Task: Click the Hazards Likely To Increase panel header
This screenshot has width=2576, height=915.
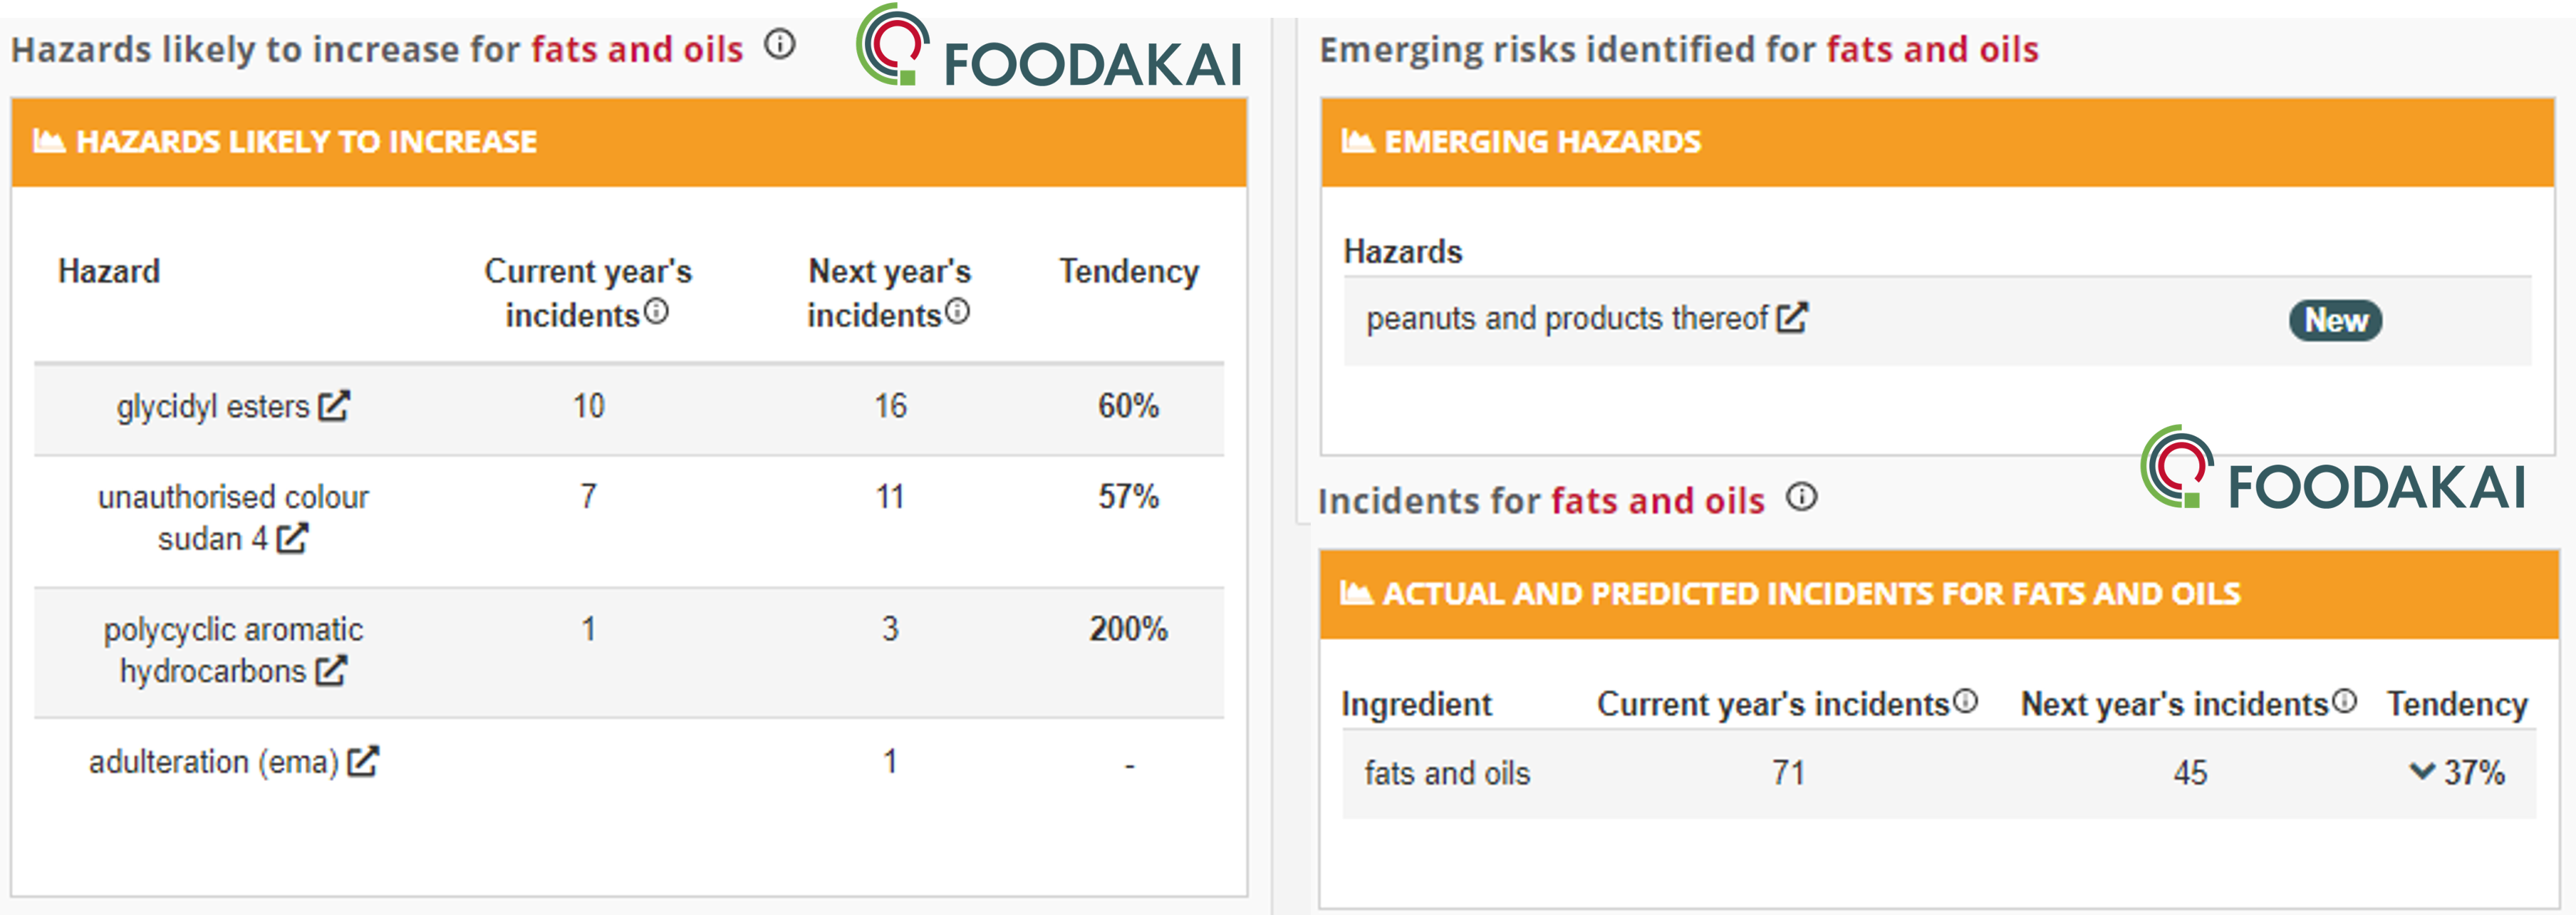Action: point(629,142)
